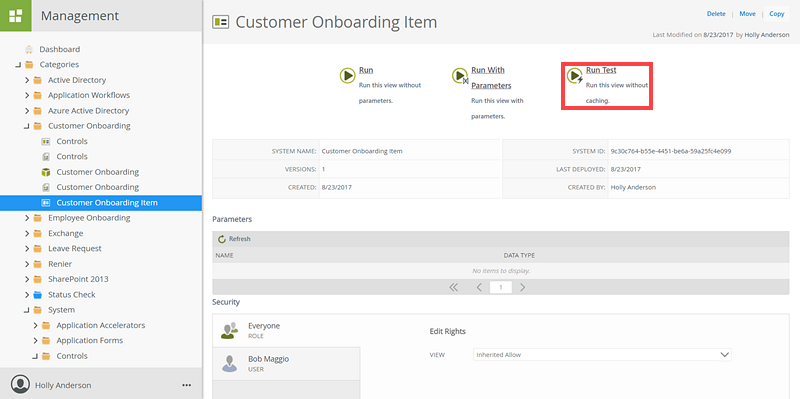
Task: Click the Status Check blue folder icon
Action: pos(37,294)
